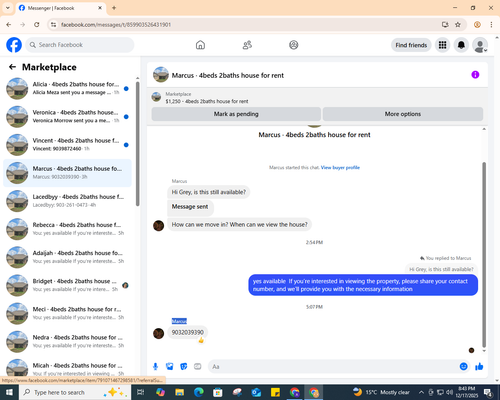Attach a photo or file icon

coord(170,367)
